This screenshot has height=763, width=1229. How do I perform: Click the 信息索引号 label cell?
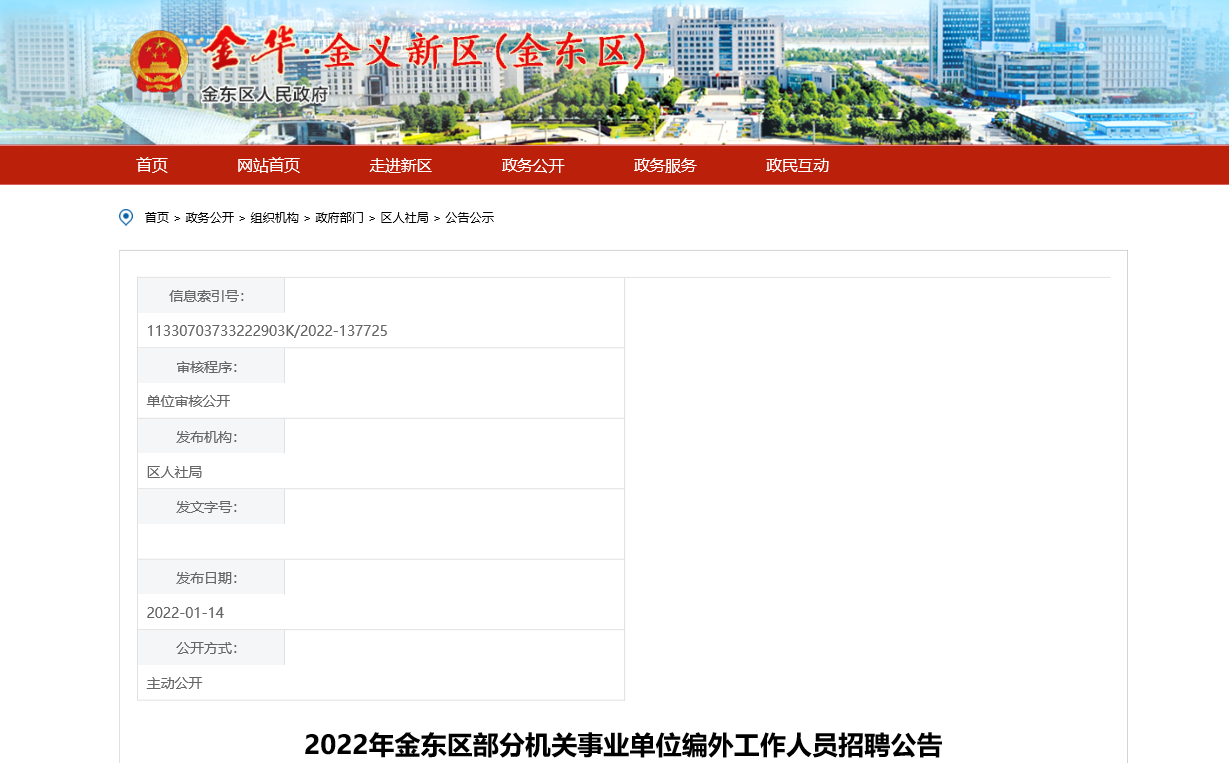pyautogui.click(x=211, y=296)
